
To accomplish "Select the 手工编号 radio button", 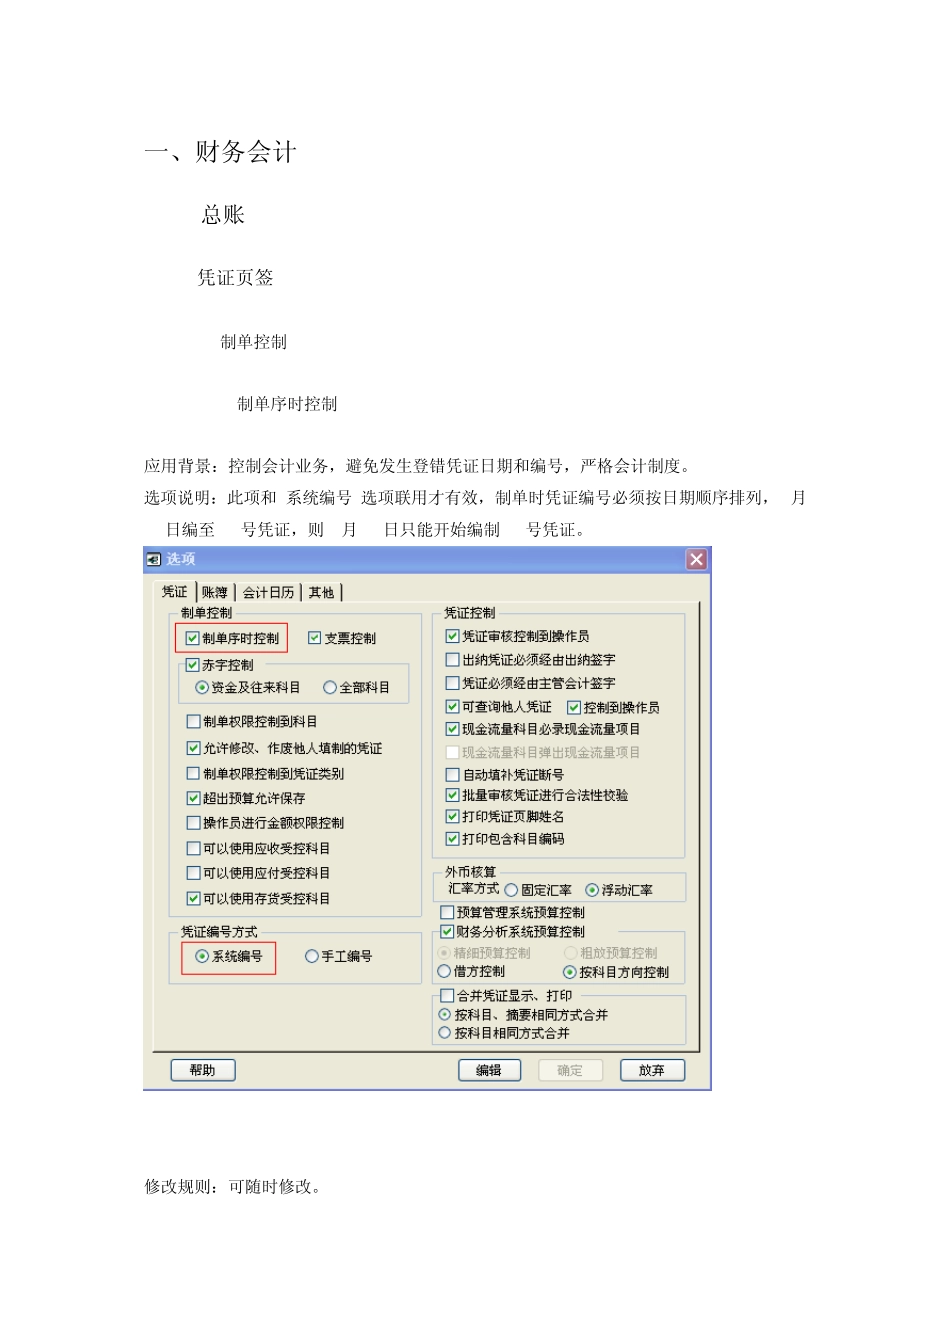I will point(312,956).
